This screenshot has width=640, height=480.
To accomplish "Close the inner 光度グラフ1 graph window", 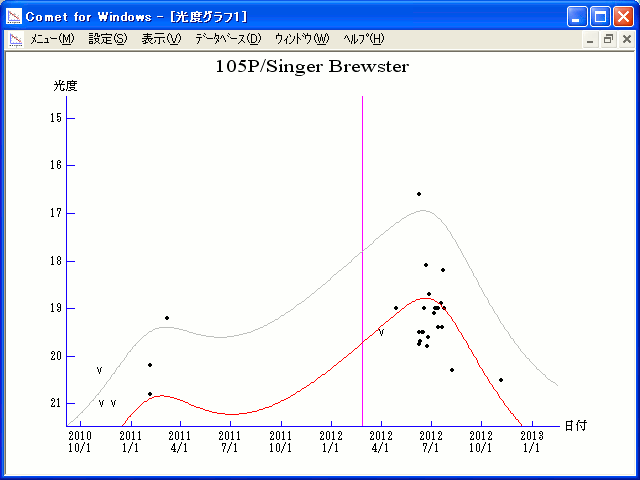I will tap(625, 40).
